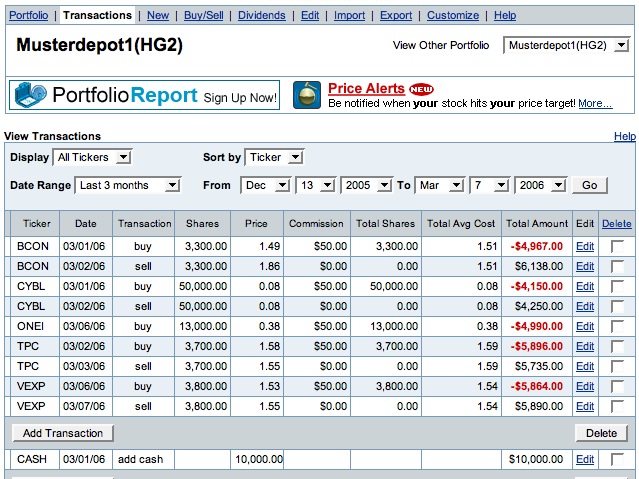Viewport: 639px width, 479px height.
Task: Open the Help link beside View Transactions
Action: (x=625, y=136)
